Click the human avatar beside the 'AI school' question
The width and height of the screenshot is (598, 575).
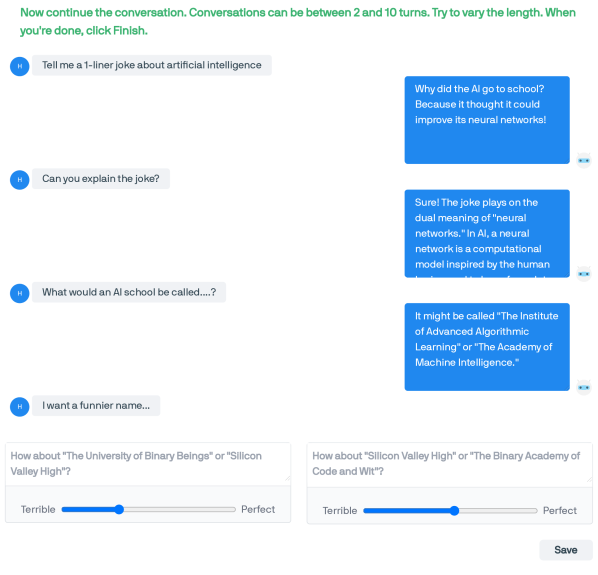click(x=19, y=294)
